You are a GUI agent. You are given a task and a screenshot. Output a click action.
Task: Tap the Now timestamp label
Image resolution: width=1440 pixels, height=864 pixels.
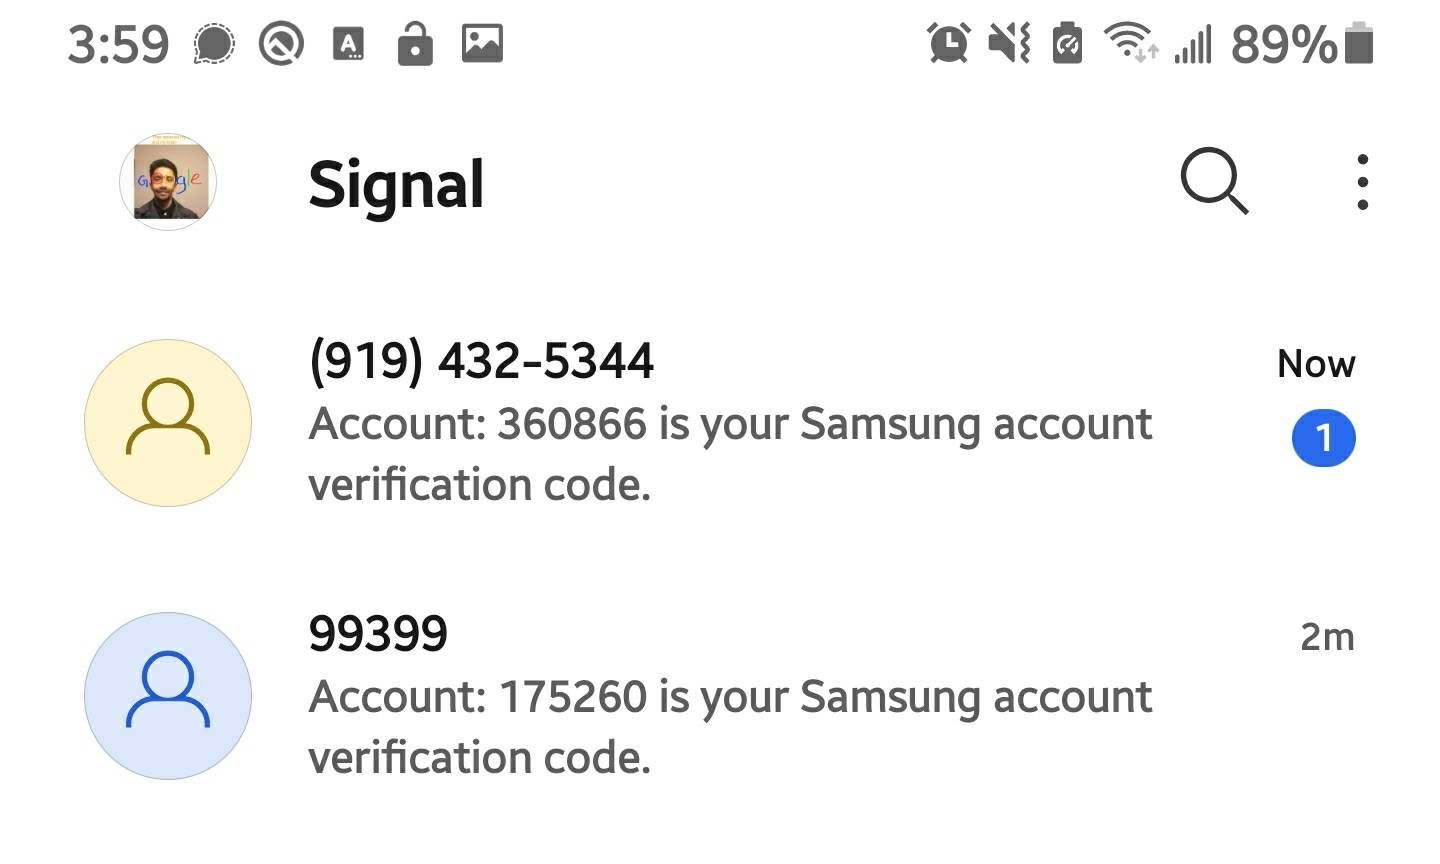tap(1315, 363)
